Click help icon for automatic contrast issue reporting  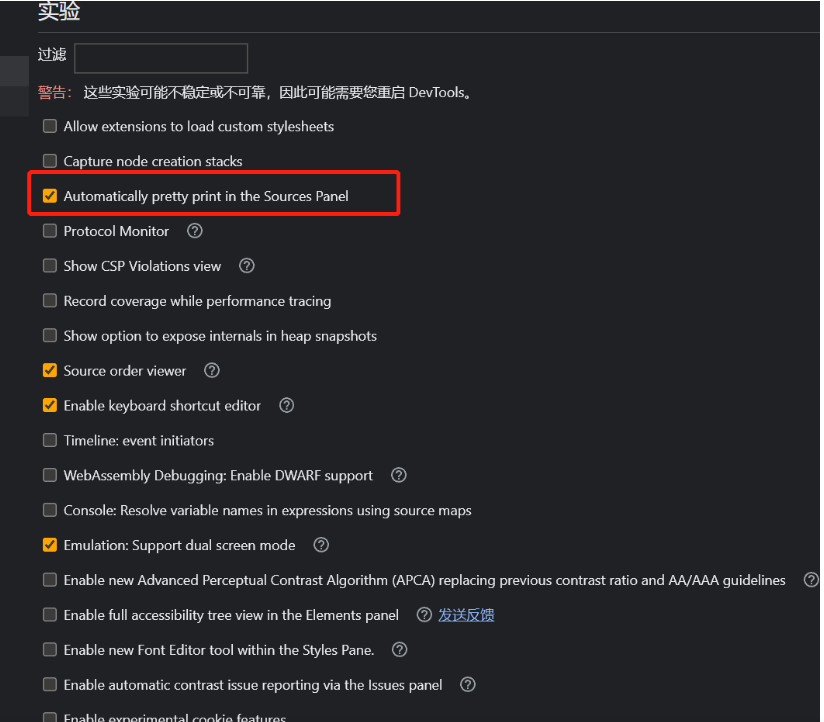coord(468,685)
